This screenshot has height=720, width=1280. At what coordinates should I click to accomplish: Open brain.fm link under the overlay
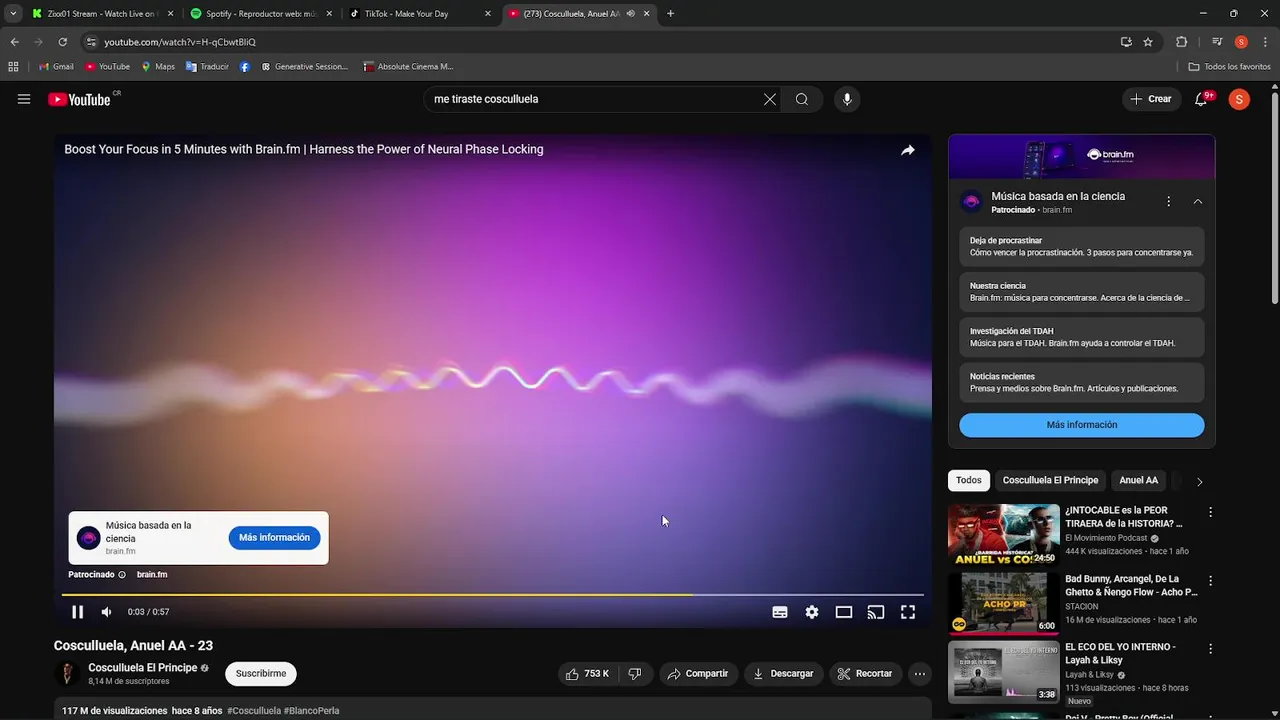click(x=152, y=575)
